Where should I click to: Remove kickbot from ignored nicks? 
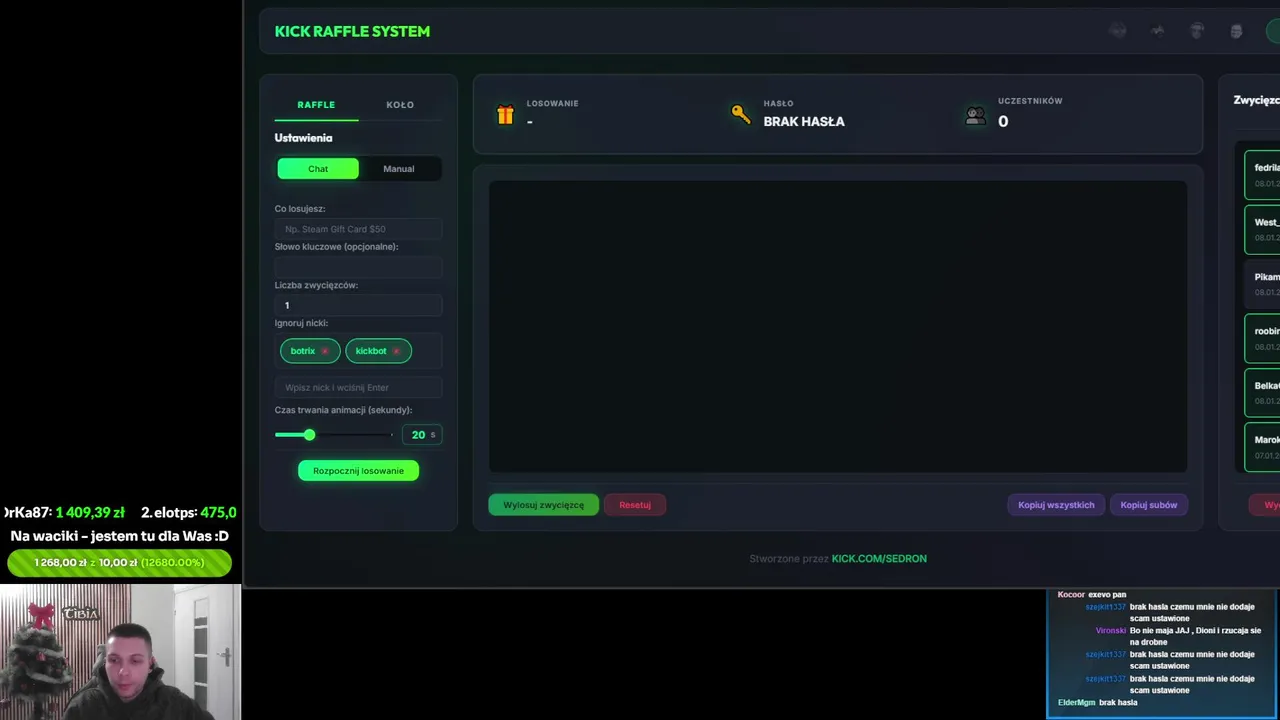pyautogui.click(x=397, y=351)
